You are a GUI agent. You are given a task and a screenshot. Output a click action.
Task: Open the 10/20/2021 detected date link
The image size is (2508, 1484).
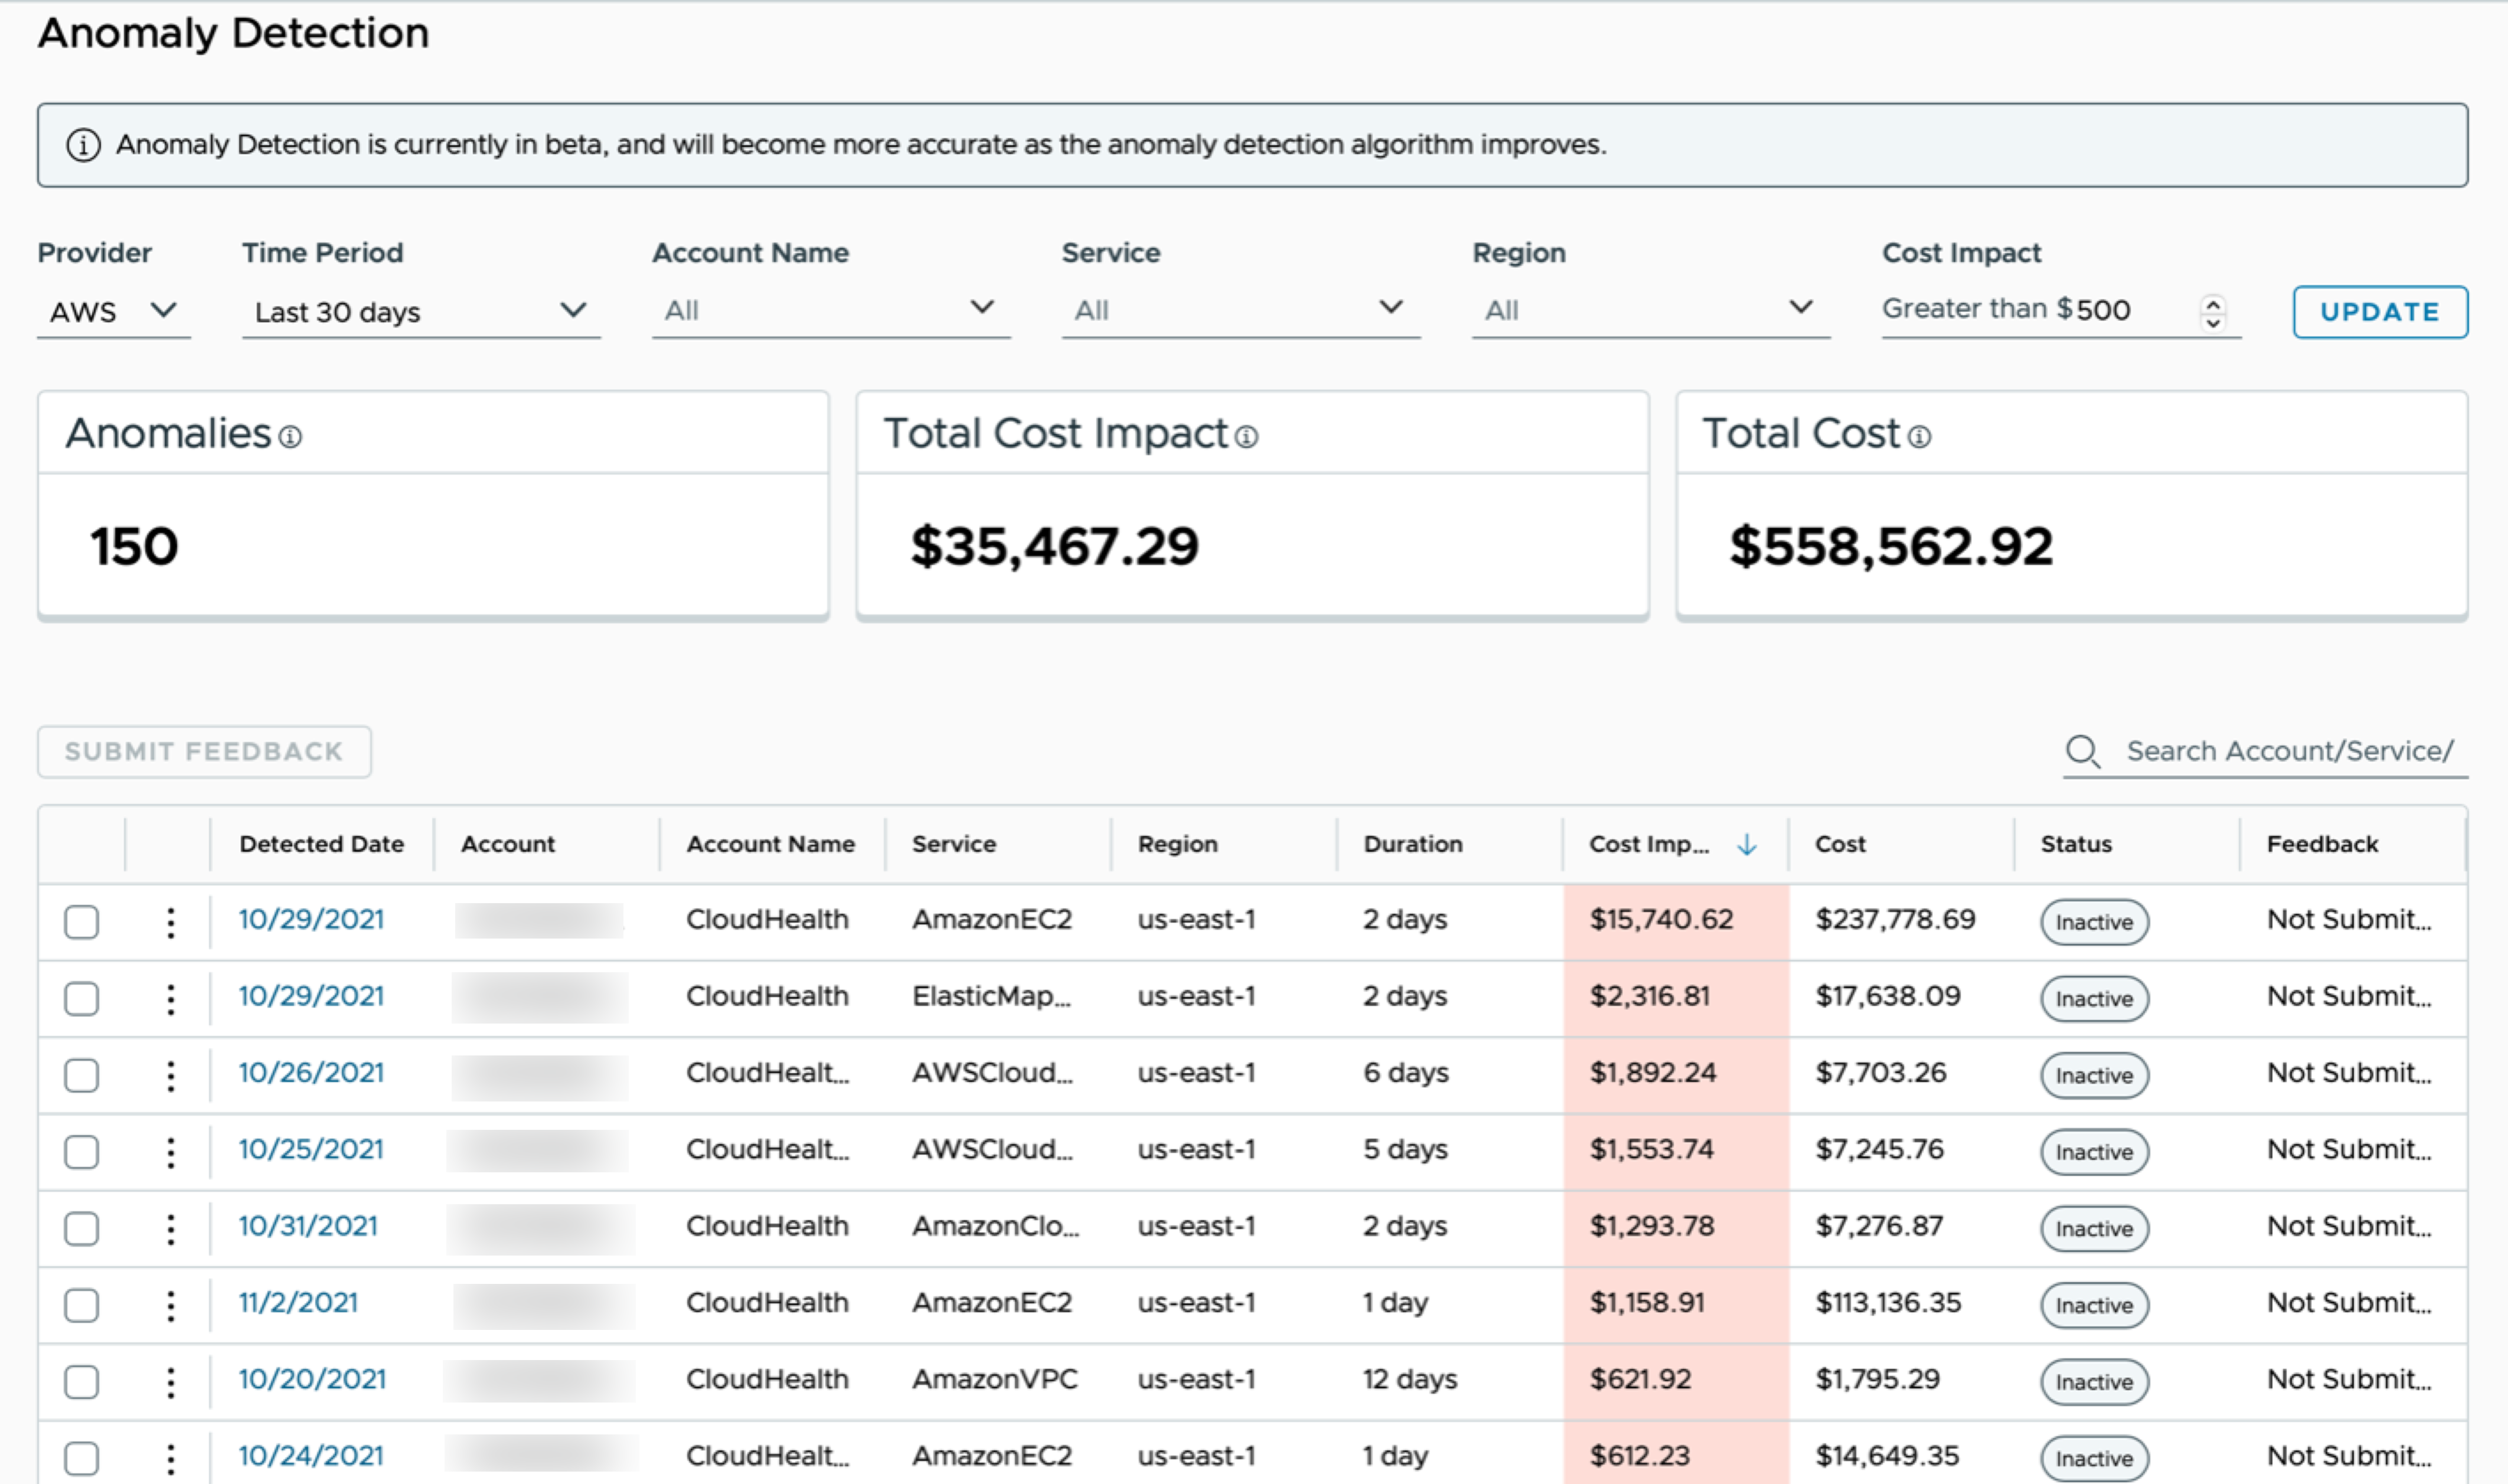[312, 1380]
